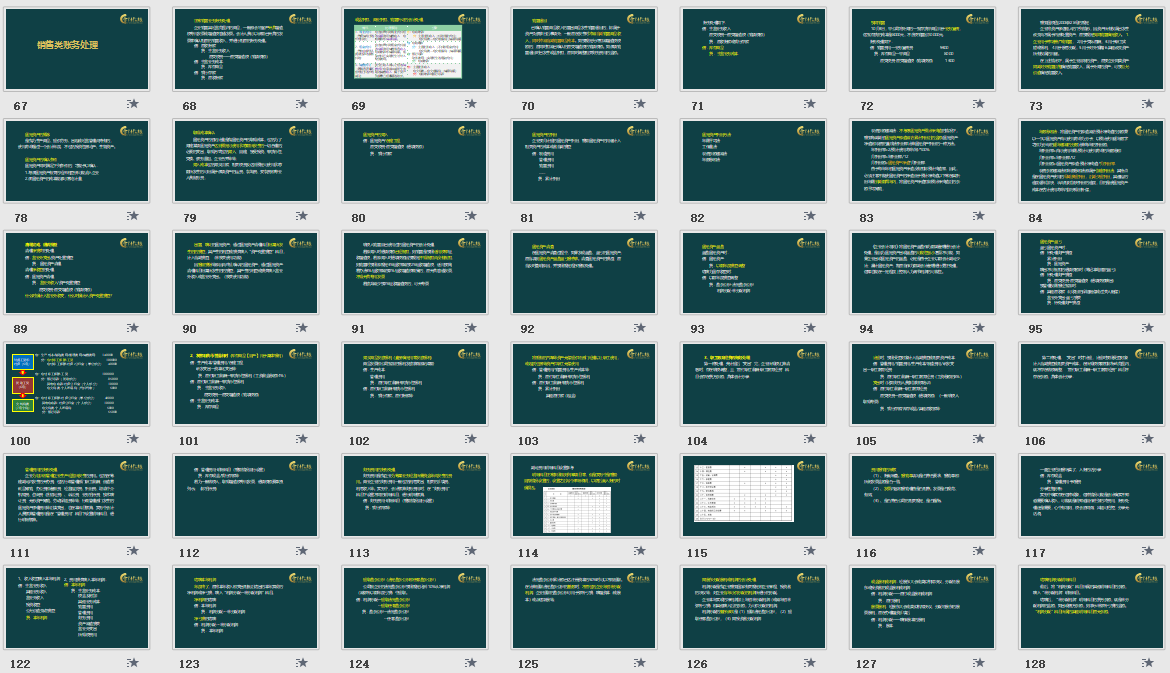The height and width of the screenshot is (673, 1170).
Task: Click the animation star icon under slide 68
Action: click(301, 104)
